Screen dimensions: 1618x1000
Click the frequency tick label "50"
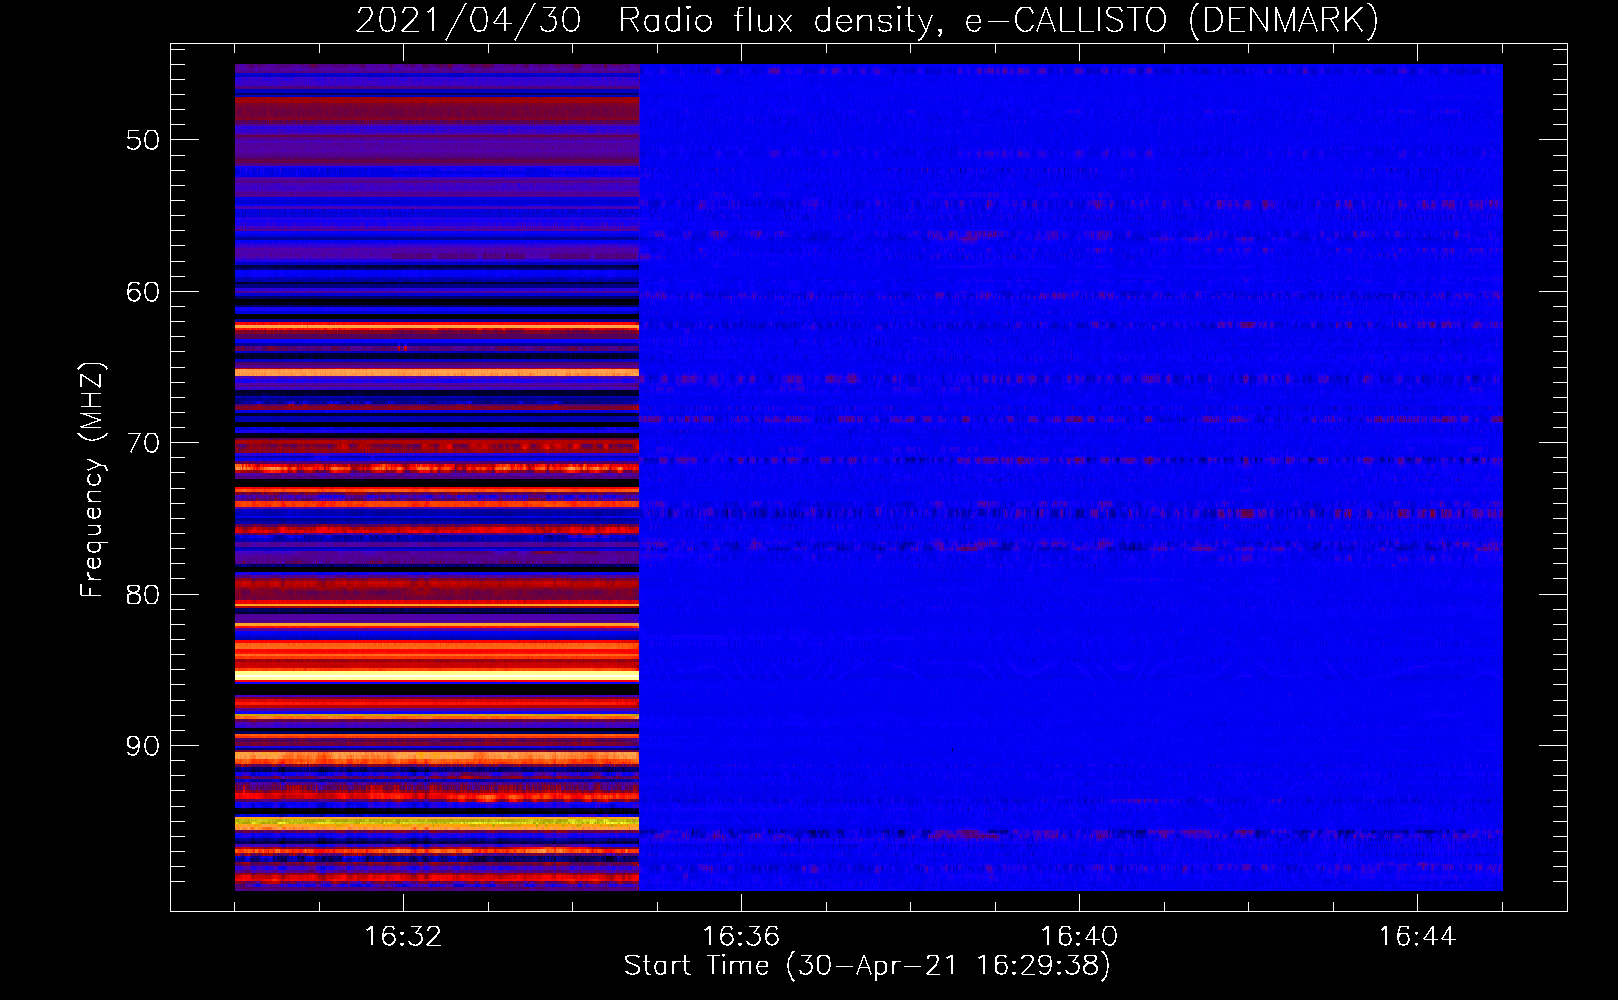pyautogui.click(x=143, y=140)
